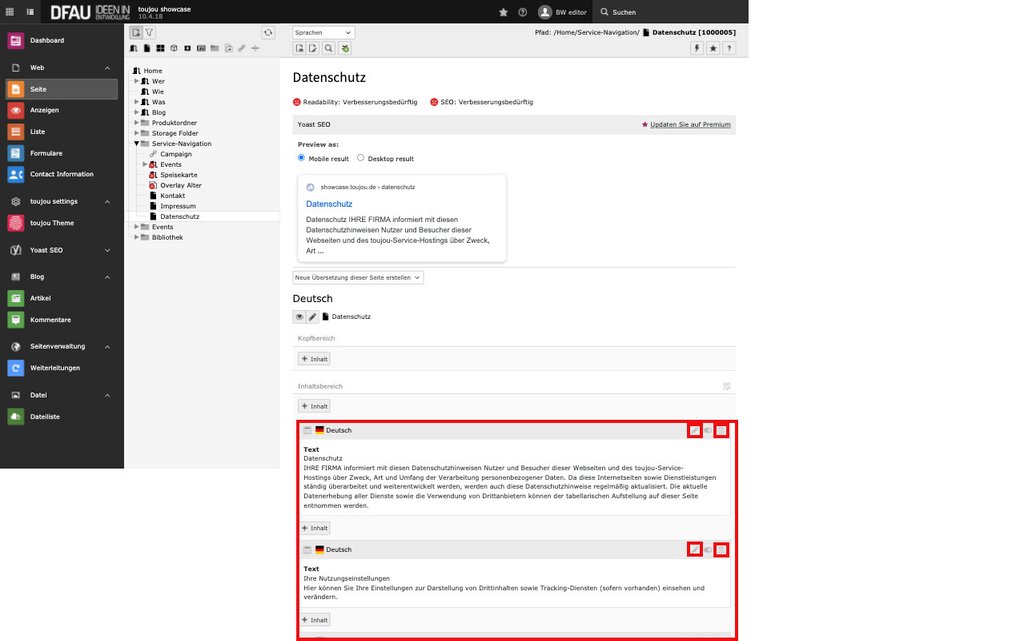Click edit pencil of Datenschutz text element
The height and width of the screenshot is (641, 1024).
coord(694,430)
